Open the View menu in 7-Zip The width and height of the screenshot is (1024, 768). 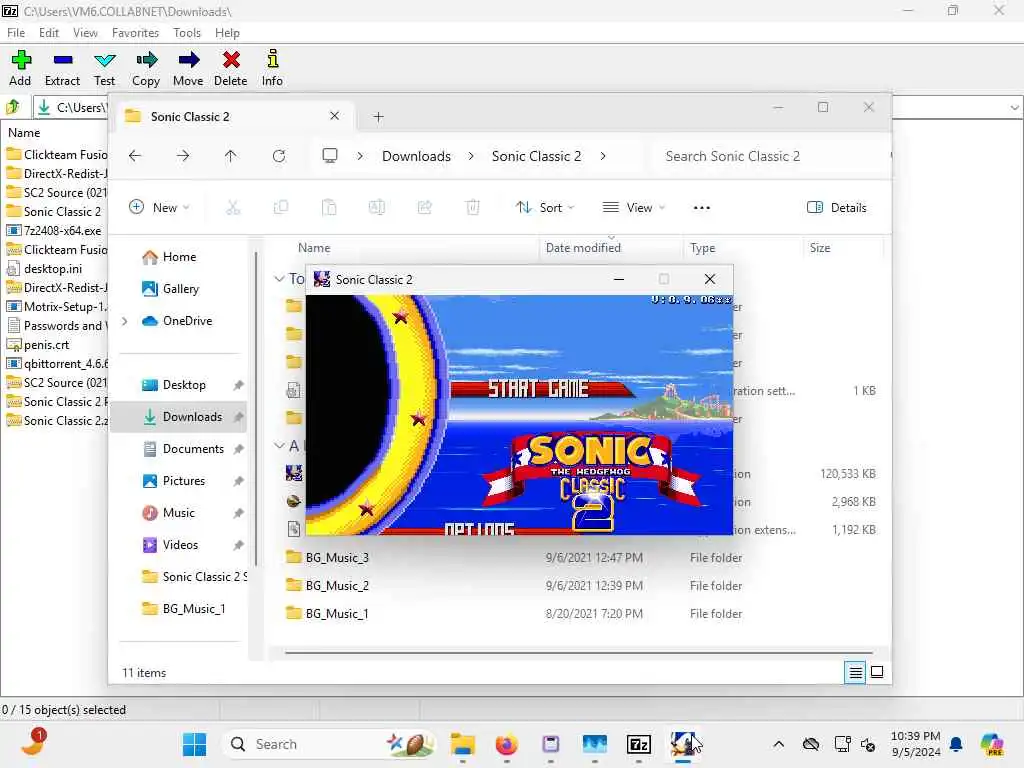[x=86, y=33]
